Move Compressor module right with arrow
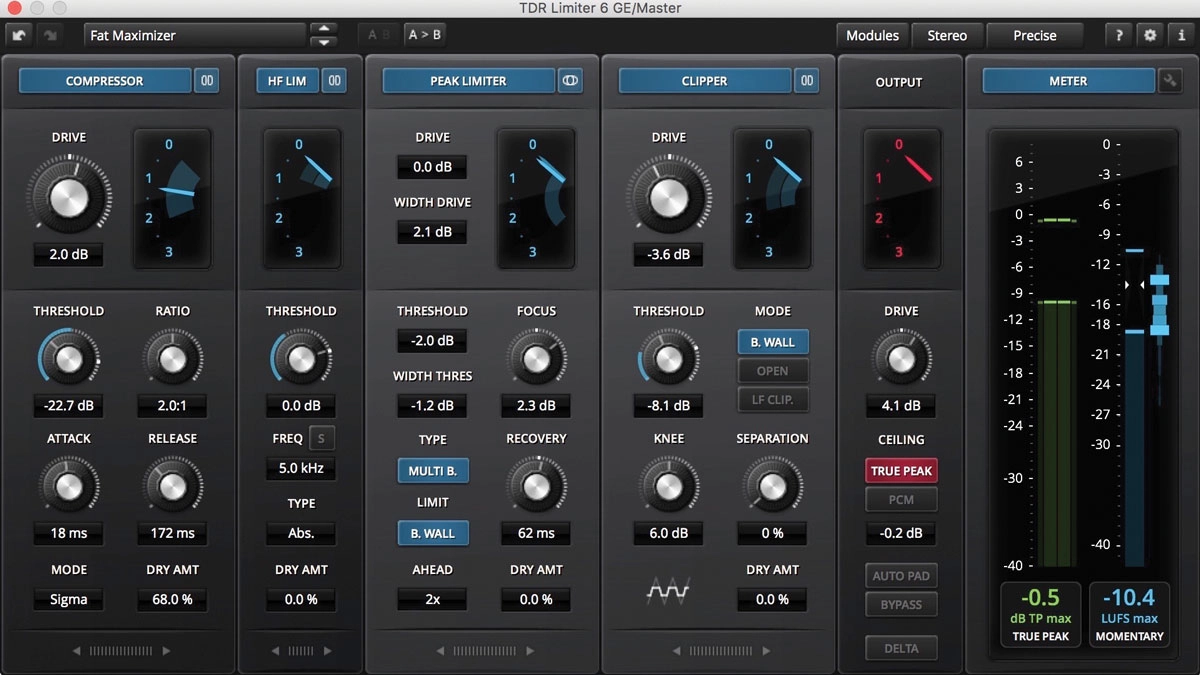The height and width of the screenshot is (675, 1200). (166, 651)
